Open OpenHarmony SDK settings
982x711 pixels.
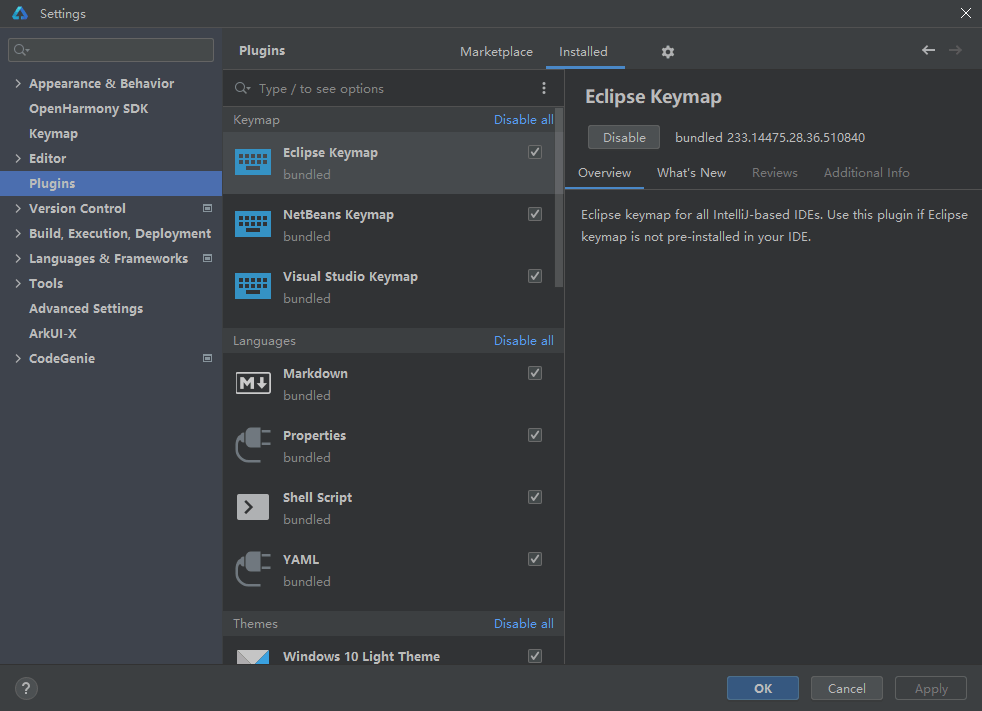pos(88,108)
